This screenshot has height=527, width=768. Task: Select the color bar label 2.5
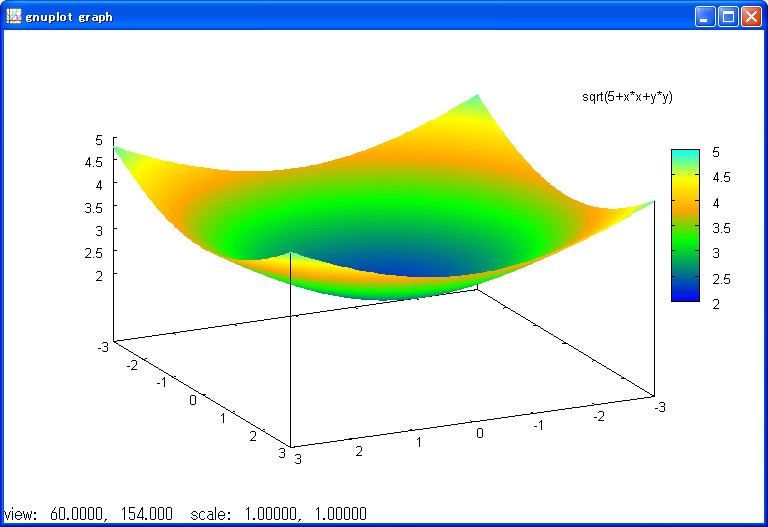[x=721, y=279]
